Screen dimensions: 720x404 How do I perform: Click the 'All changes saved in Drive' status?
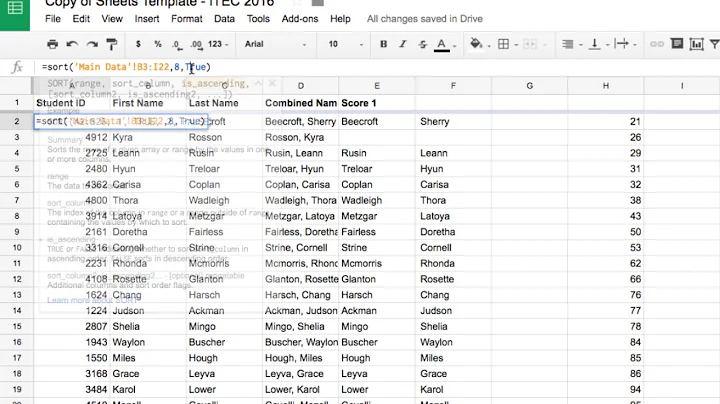425,19
